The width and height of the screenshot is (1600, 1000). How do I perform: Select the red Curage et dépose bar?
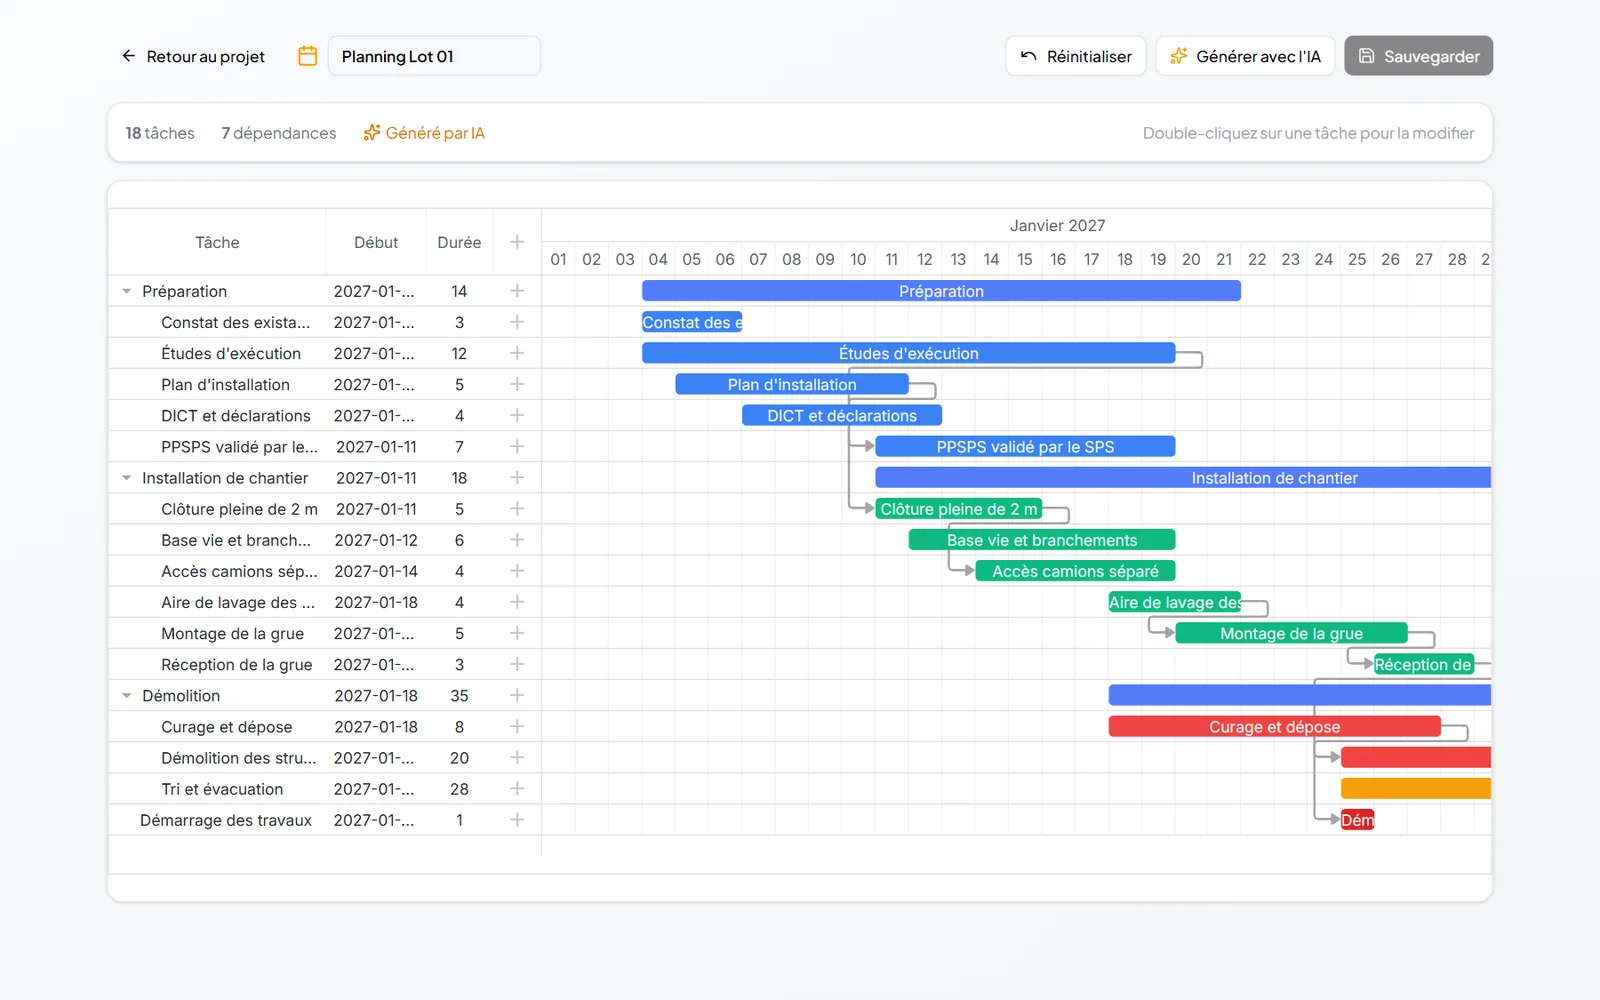click(x=1274, y=727)
